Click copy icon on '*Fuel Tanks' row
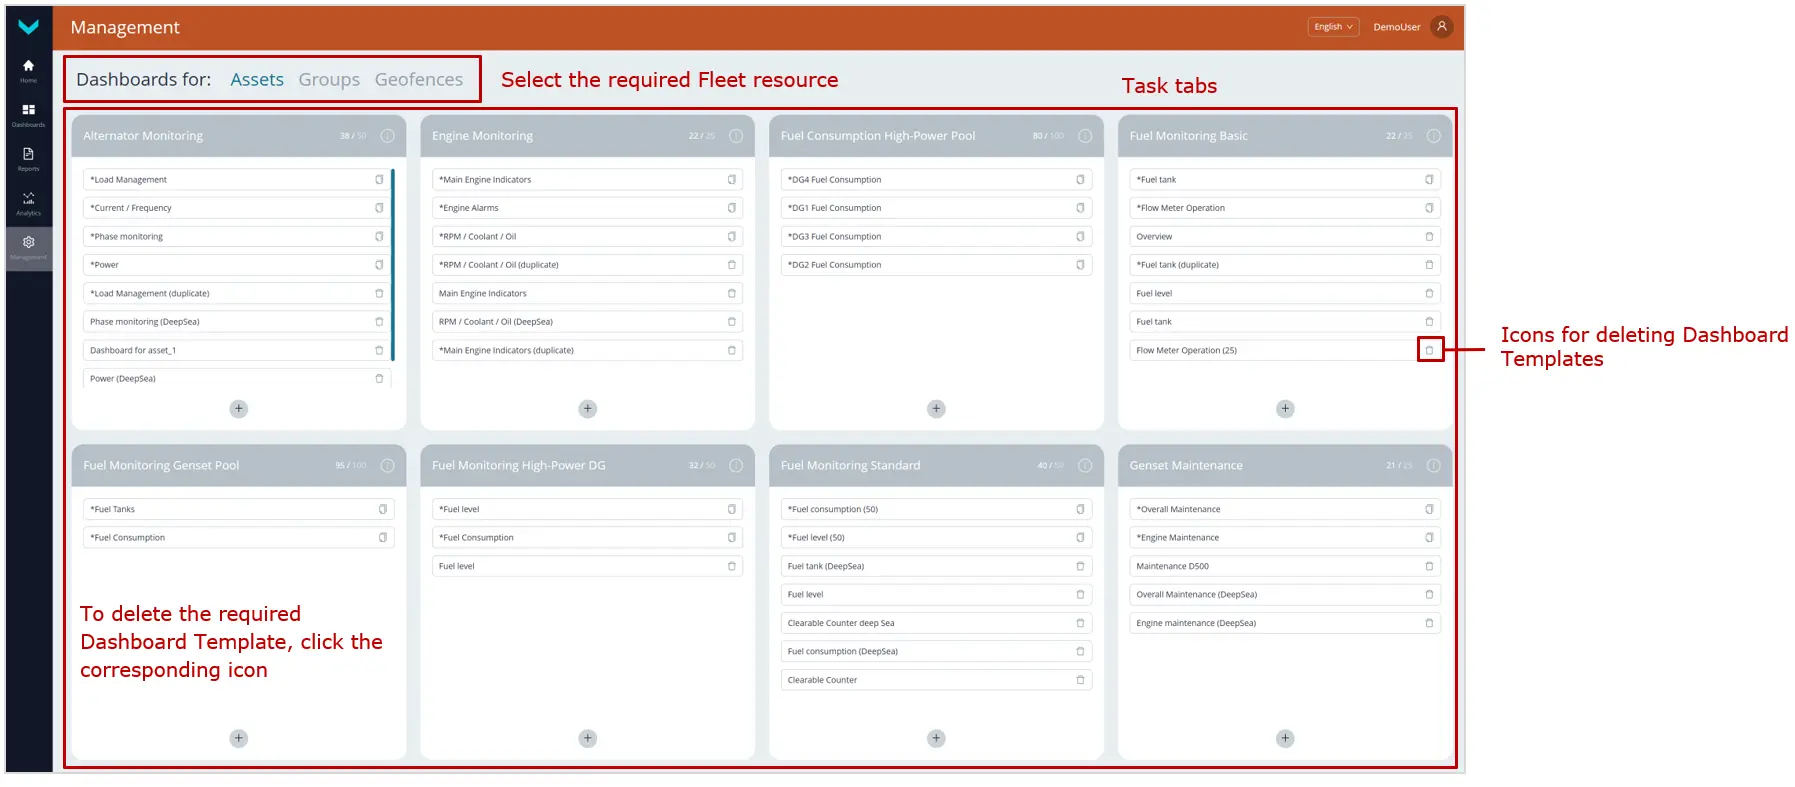The width and height of the screenshot is (1795, 787). [382, 509]
